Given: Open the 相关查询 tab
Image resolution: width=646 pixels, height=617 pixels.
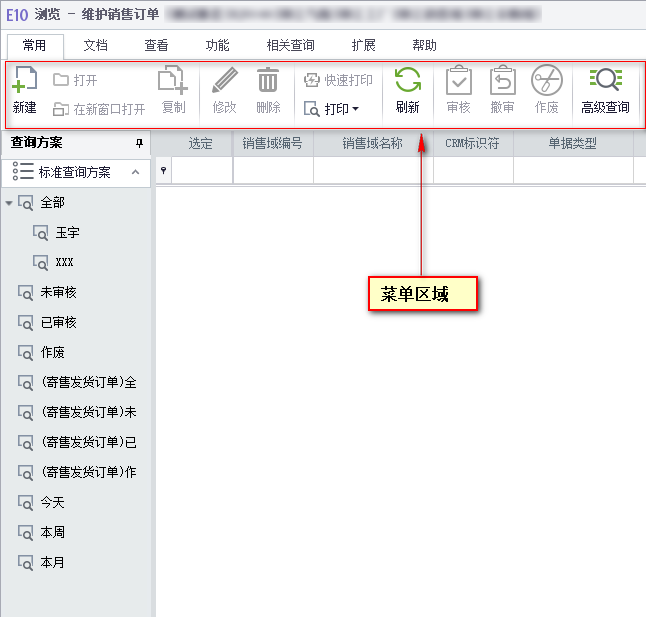Looking at the screenshot, I should 290,46.
